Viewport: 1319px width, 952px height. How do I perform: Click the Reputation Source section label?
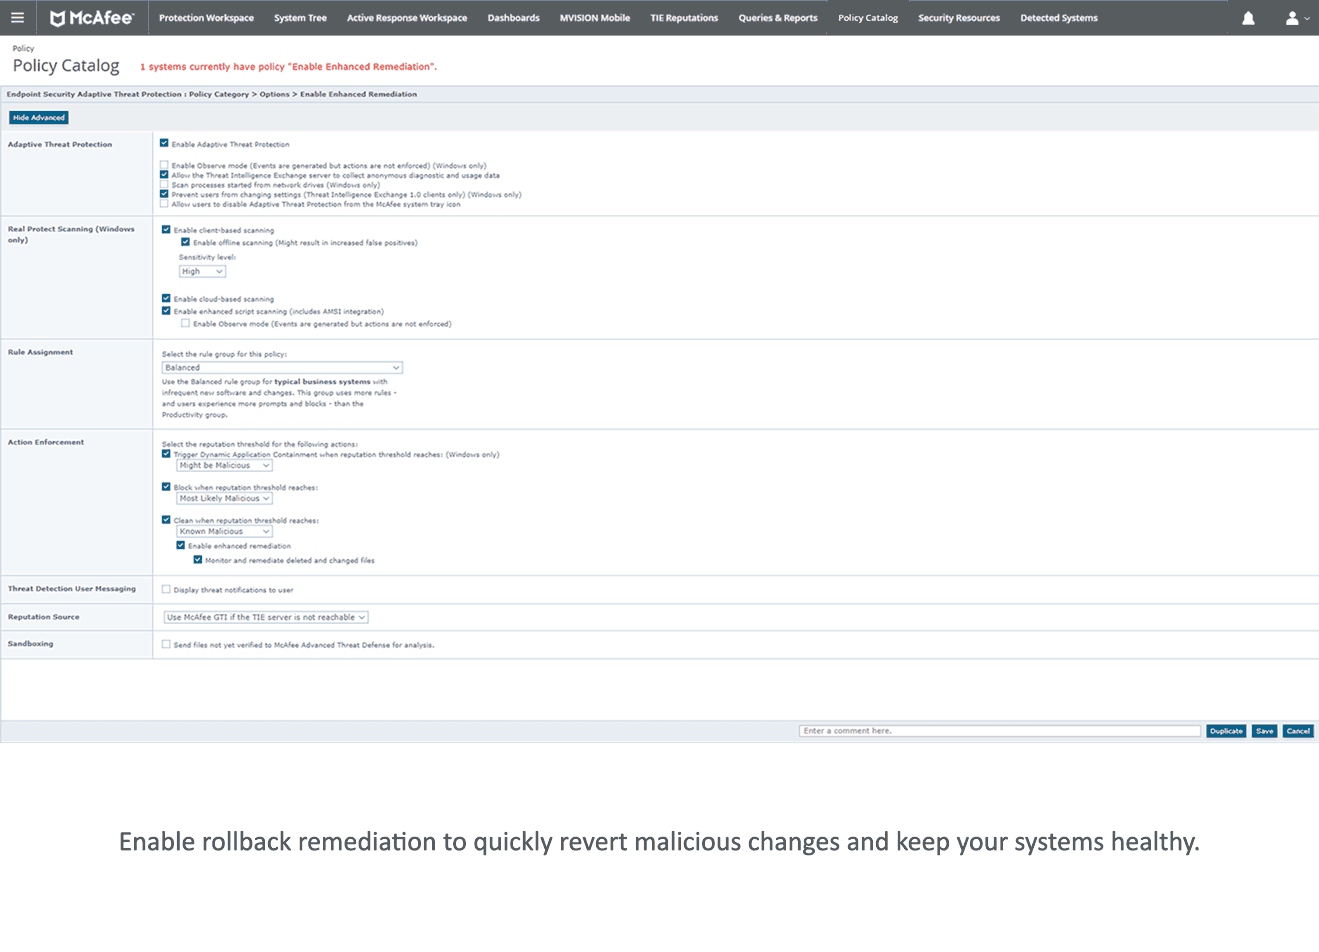pyautogui.click(x=44, y=617)
